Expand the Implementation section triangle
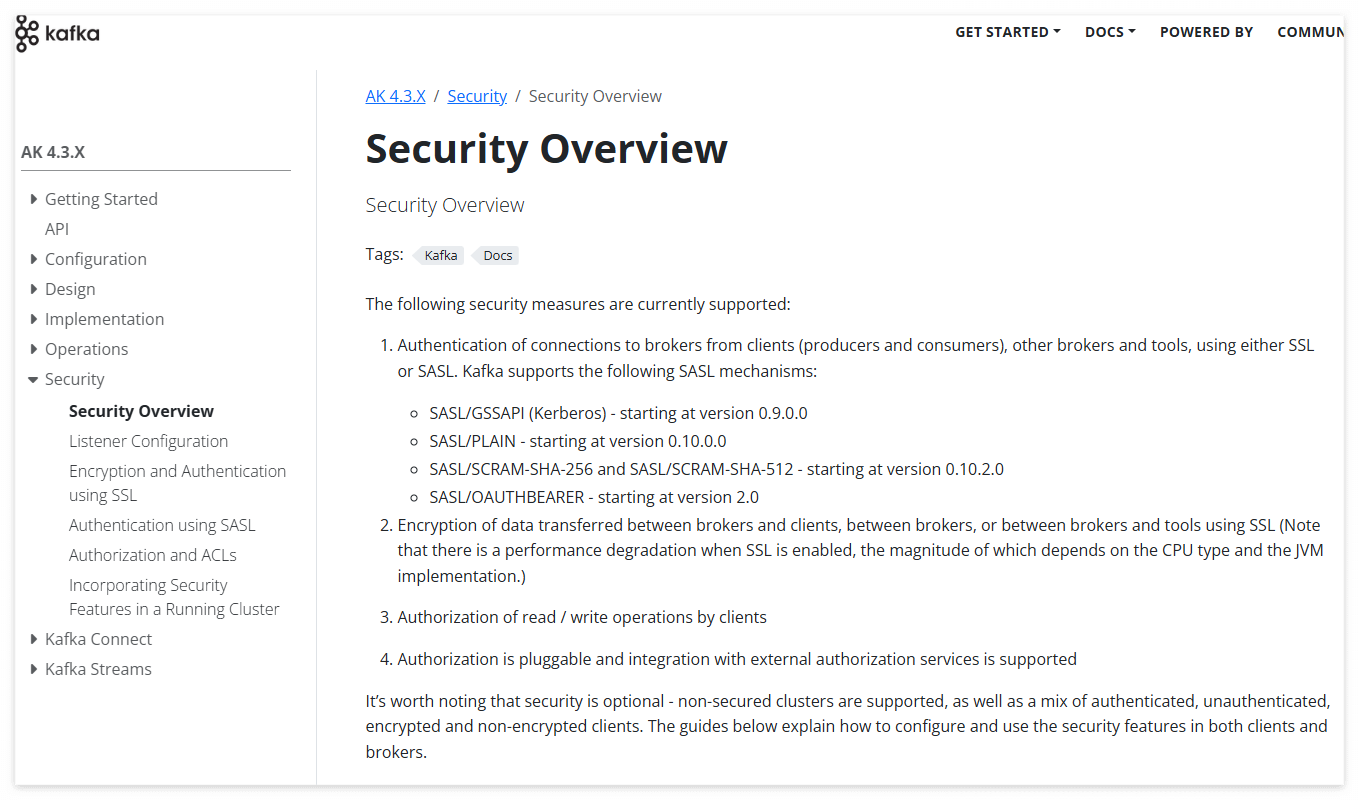The image size is (1359, 800). point(34,319)
